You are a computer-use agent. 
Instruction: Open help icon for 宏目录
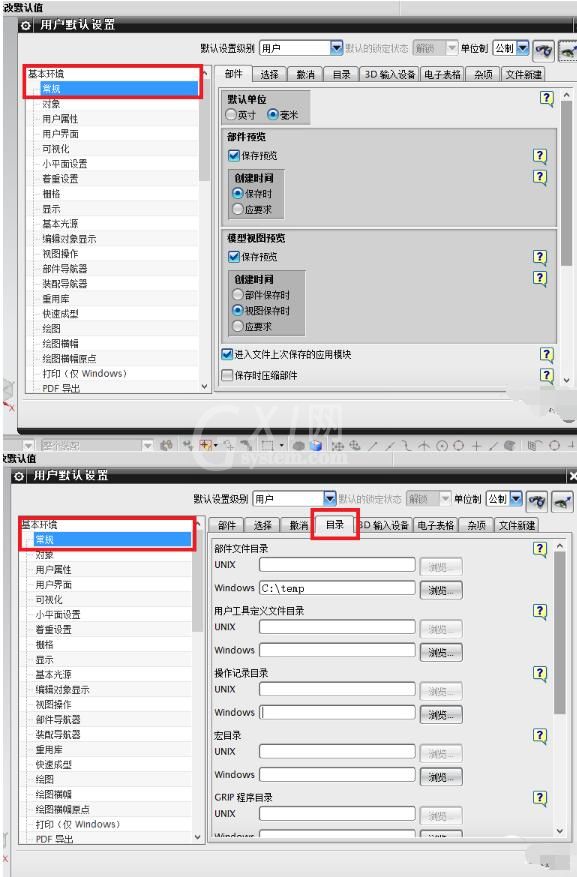[540, 735]
